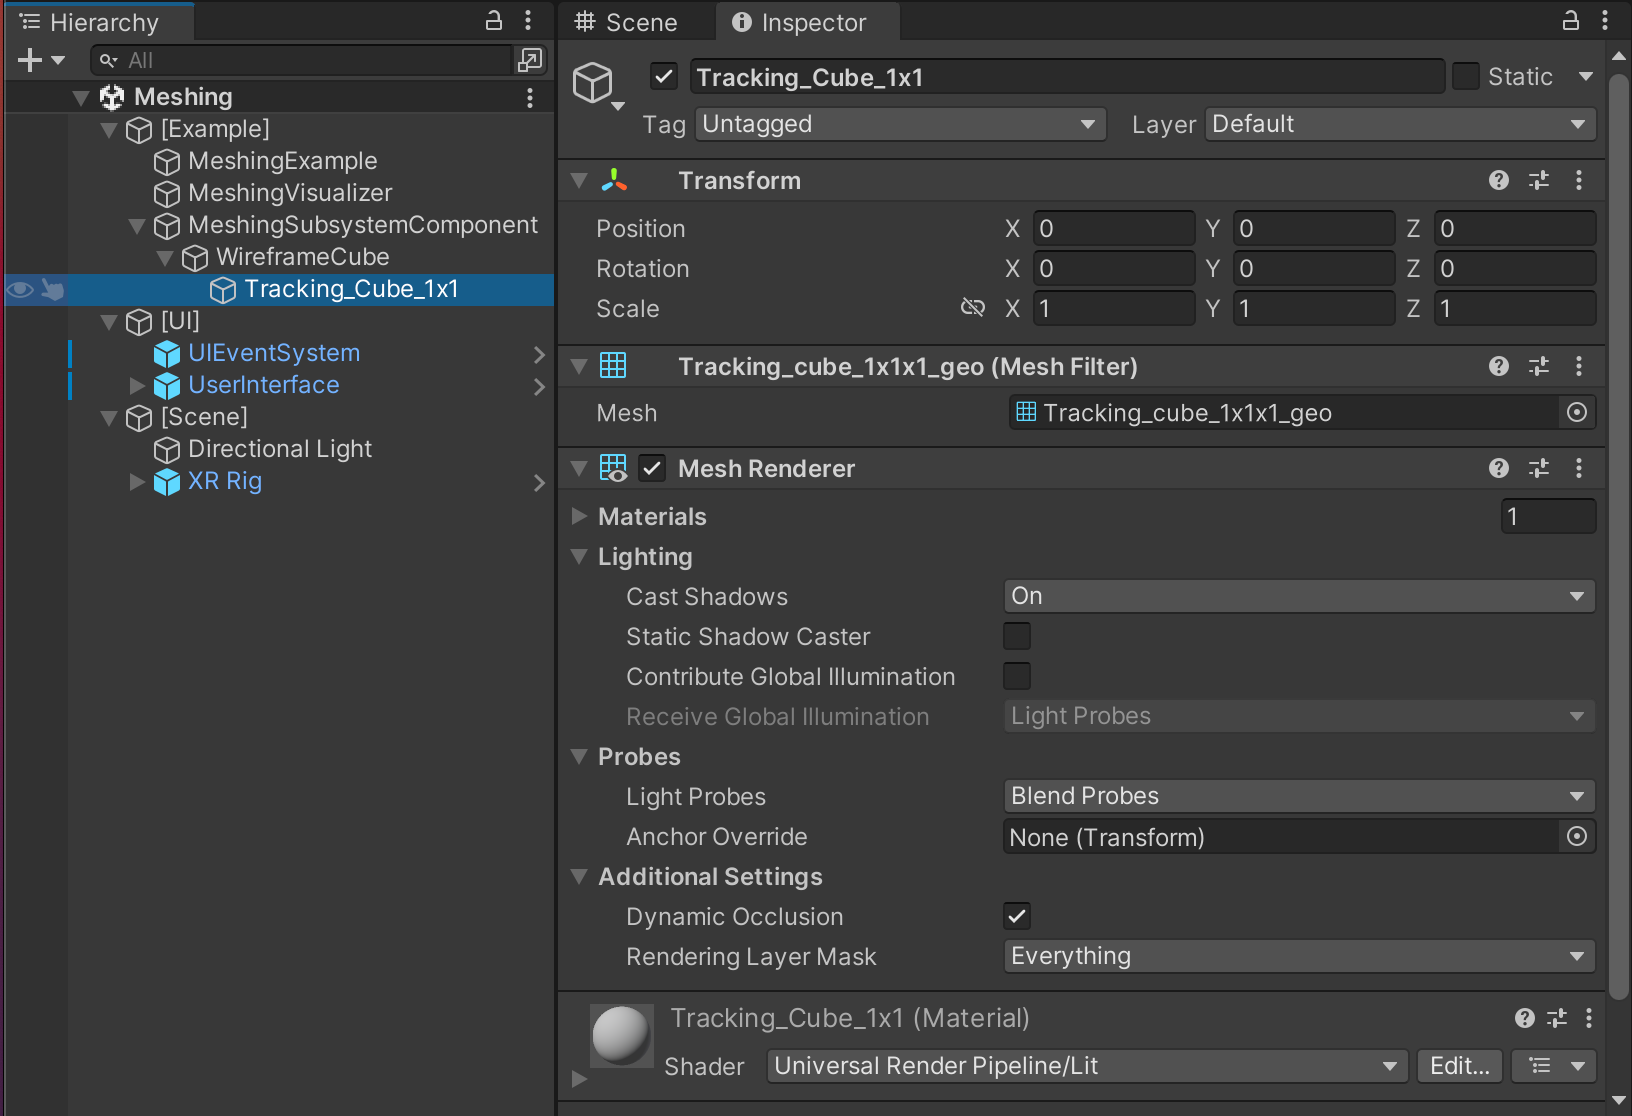
Task: Open Transform component presets icon
Action: pos(1539,180)
